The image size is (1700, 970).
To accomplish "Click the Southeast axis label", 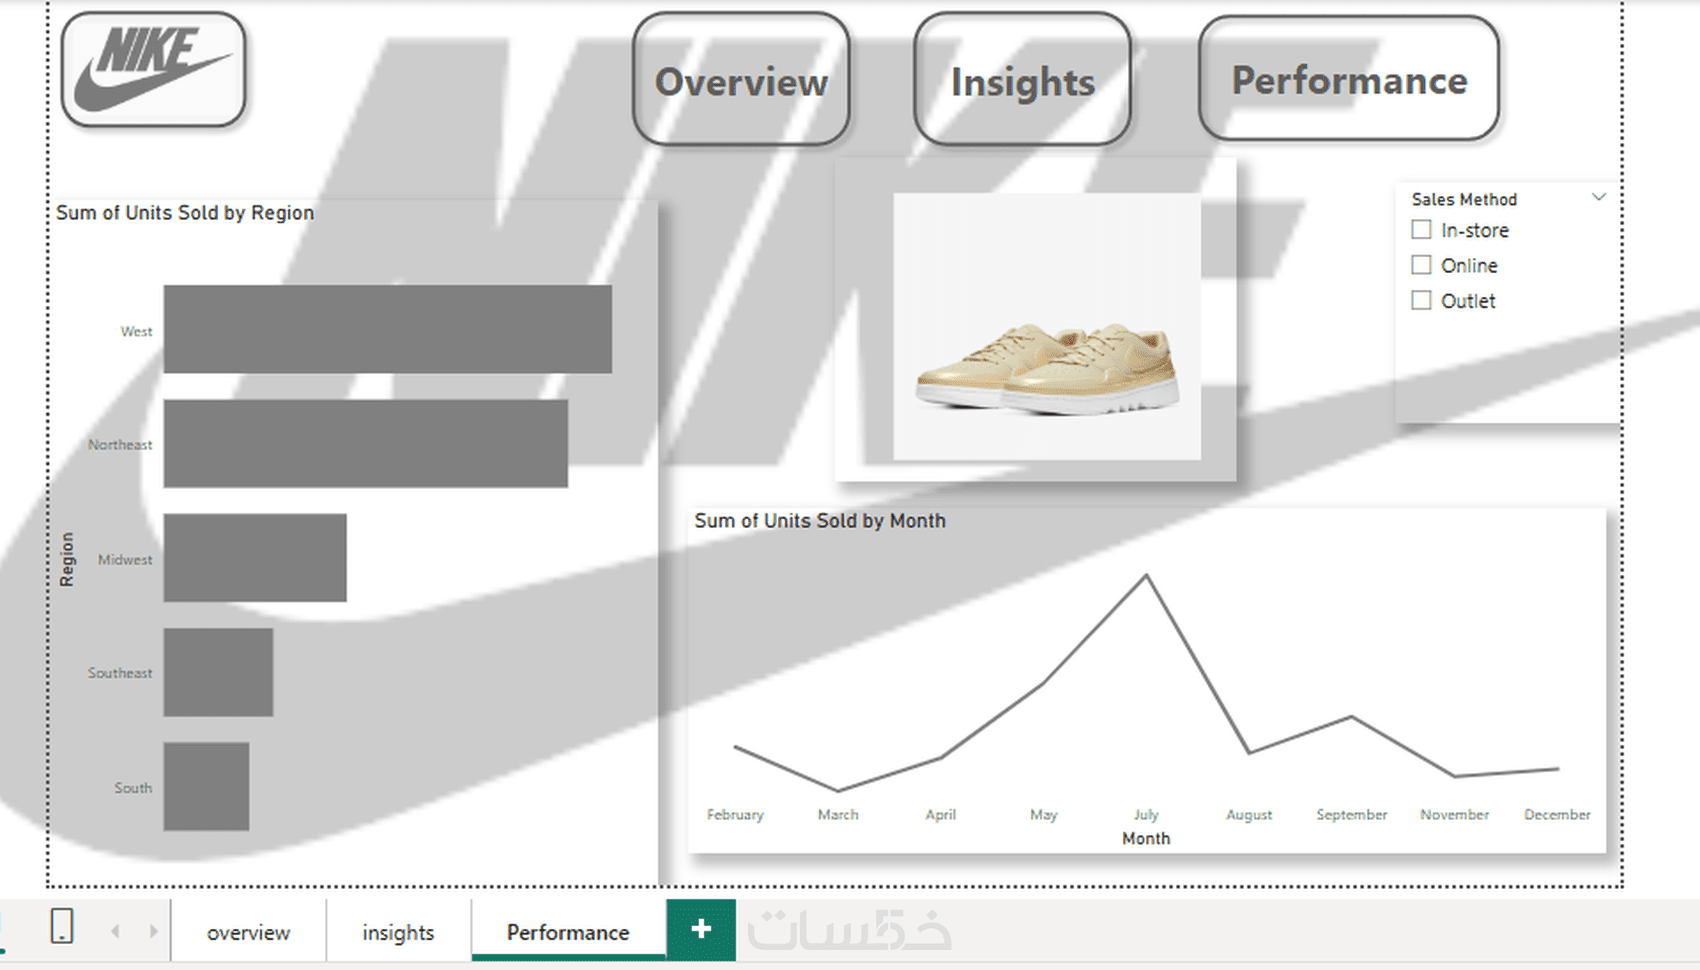I will (120, 673).
